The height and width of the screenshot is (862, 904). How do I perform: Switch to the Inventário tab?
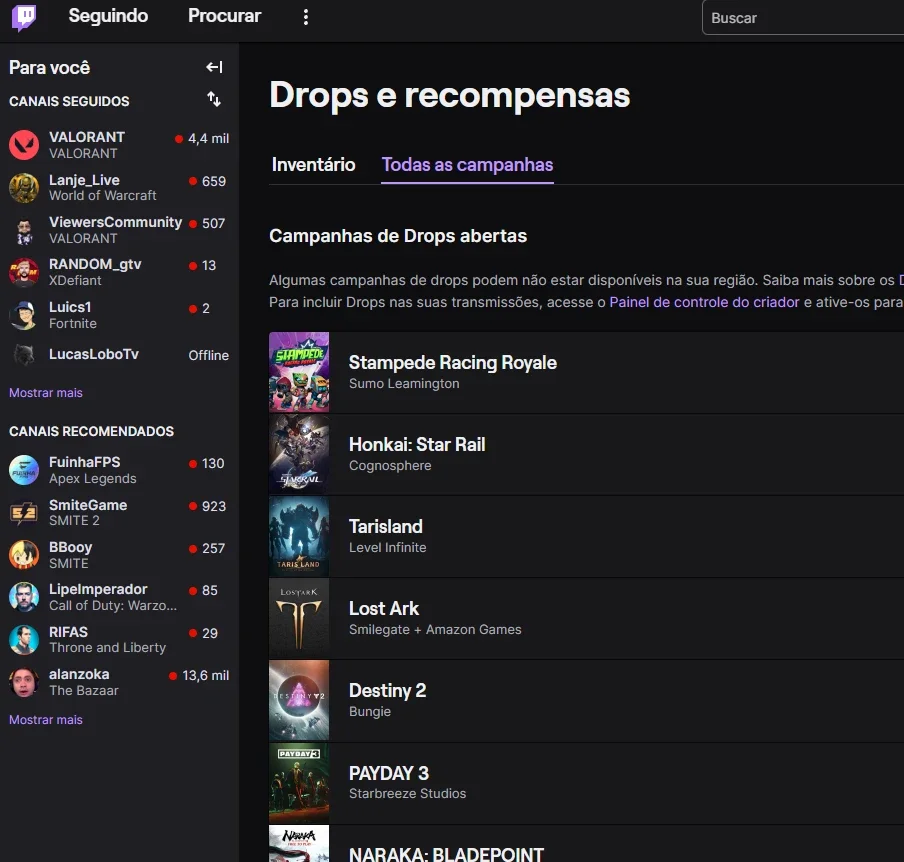314,165
